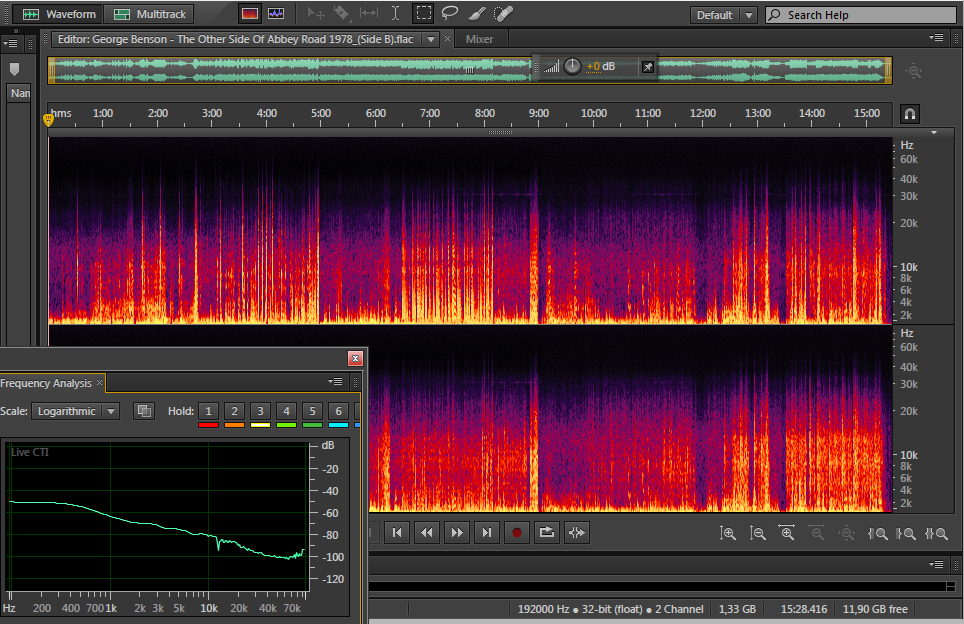Select the Paintbrush Selection tool
The image size is (964, 624).
coord(476,14)
